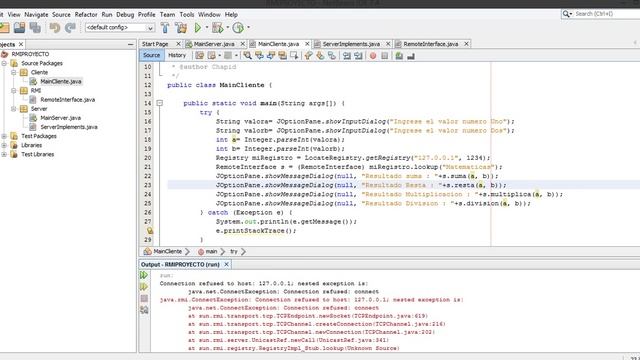The width and height of the screenshot is (640, 360).
Task: Open the Refactor menu
Action: click(x=86, y=14)
